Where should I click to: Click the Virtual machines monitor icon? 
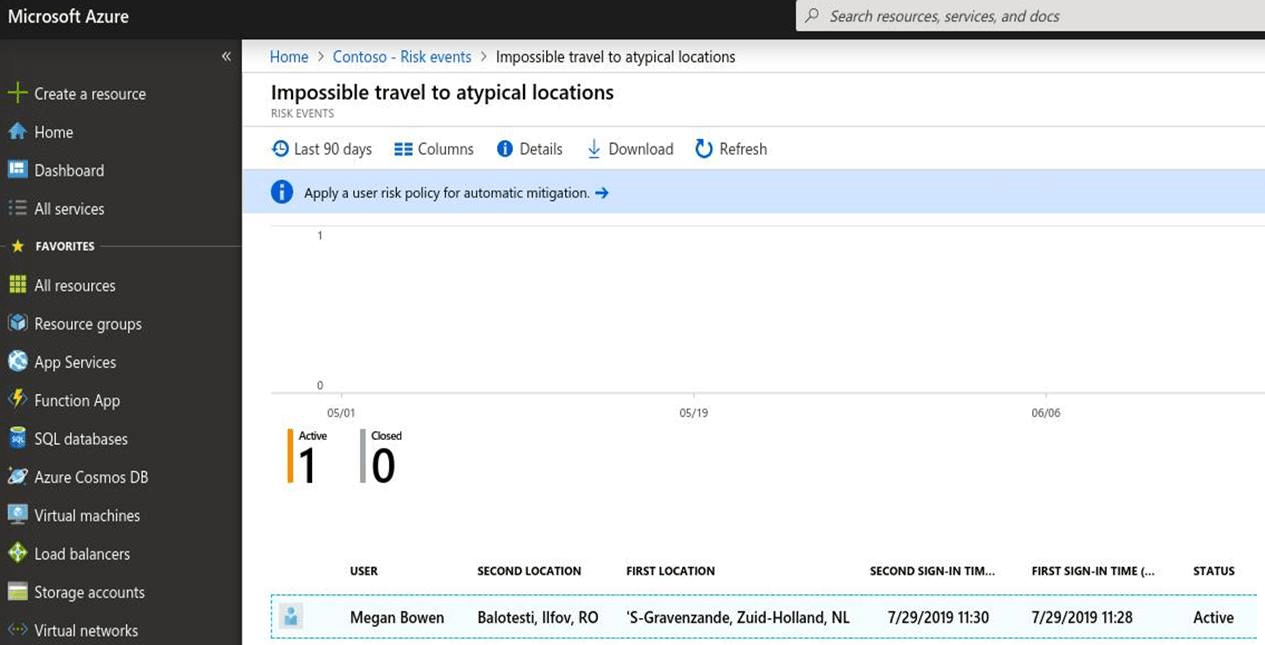tap(17, 514)
